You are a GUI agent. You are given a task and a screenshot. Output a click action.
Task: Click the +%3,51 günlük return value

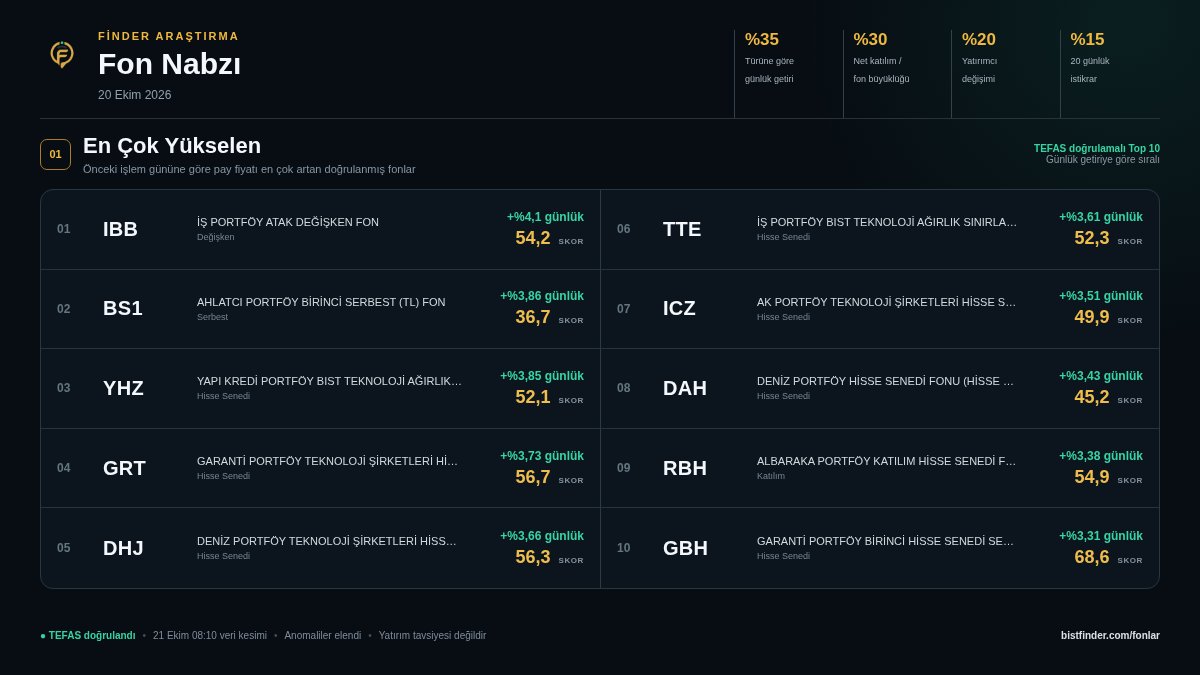[1101, 296]
